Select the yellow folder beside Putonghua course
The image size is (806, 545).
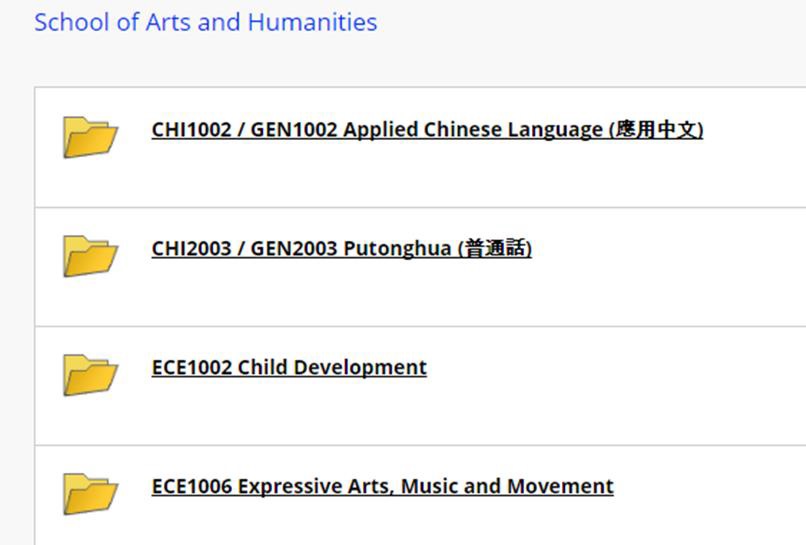coord(90,256)
